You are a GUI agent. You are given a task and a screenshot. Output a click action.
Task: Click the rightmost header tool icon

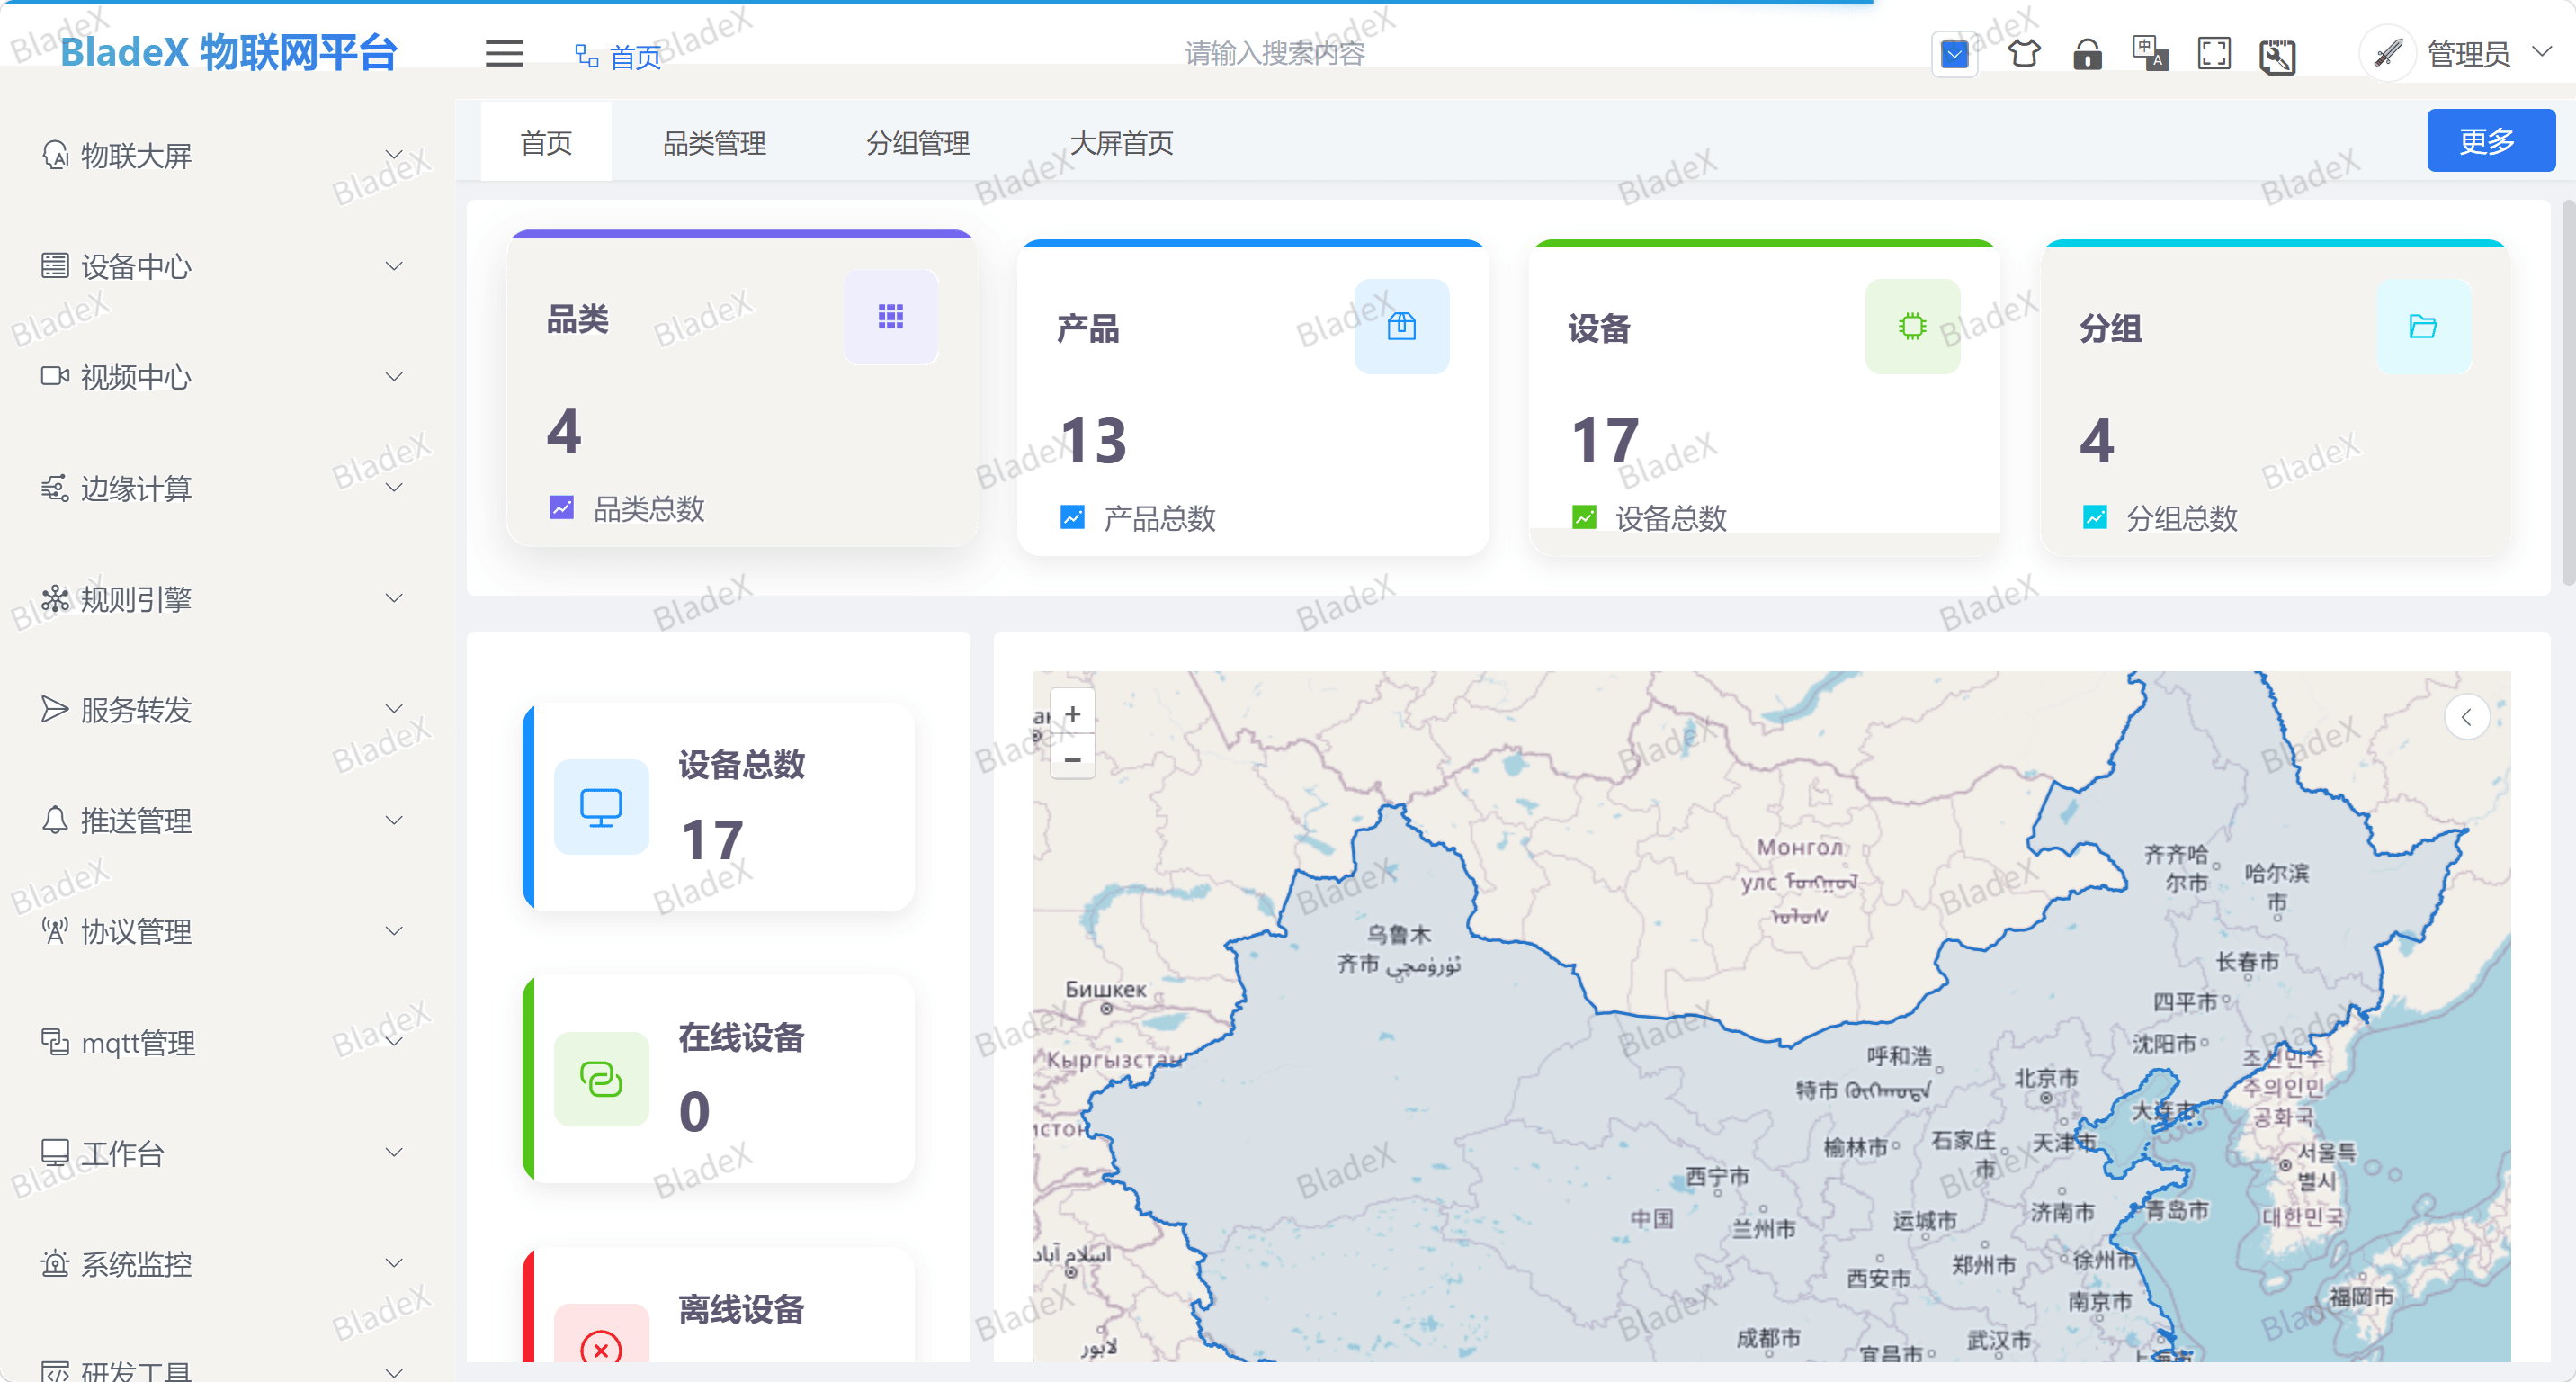(2277, 55)
